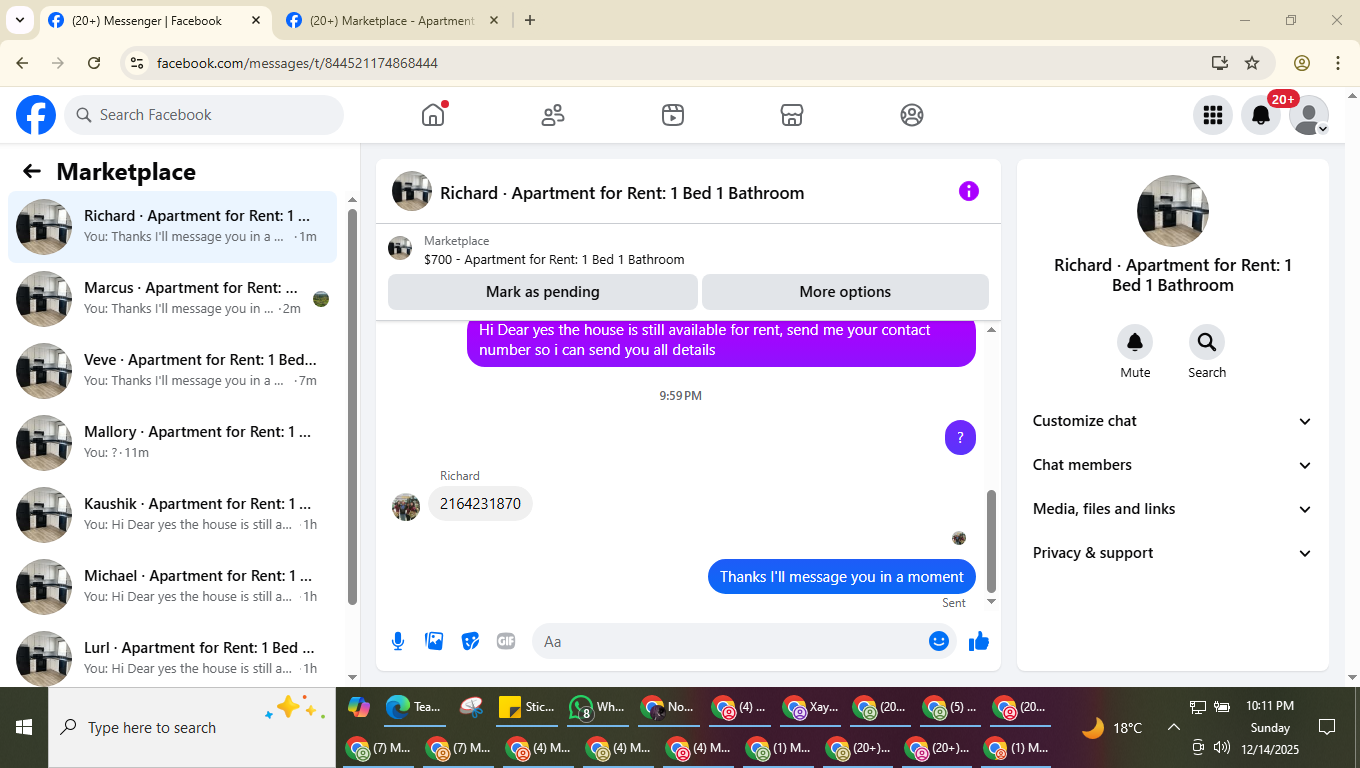
Task: Open the Lurl apartment conversation
Action: [x=172, y=655]
